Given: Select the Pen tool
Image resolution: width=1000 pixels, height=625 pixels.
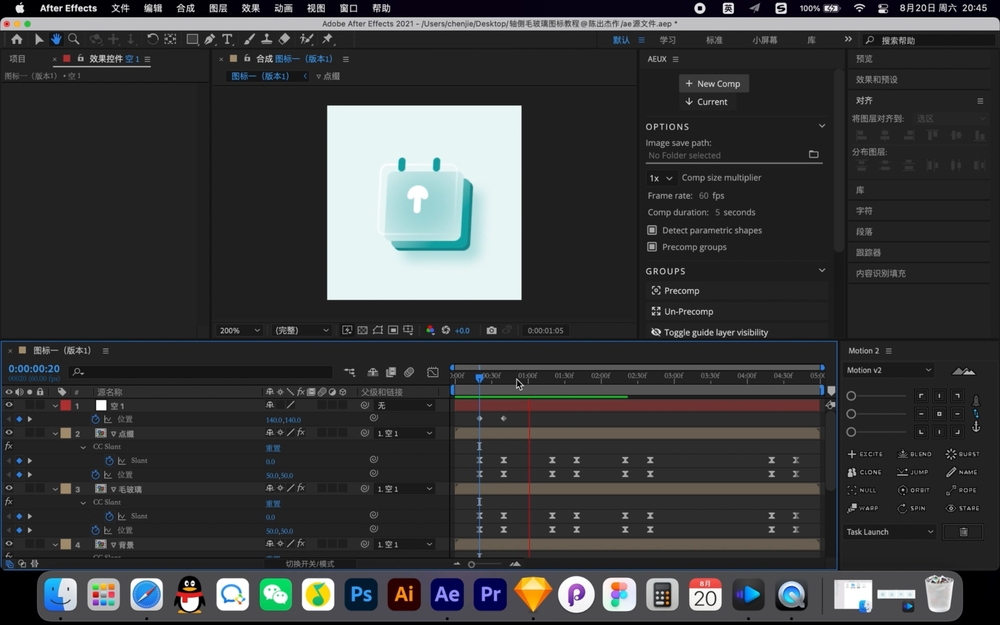Looking at the screenshot, I should 209,40.
